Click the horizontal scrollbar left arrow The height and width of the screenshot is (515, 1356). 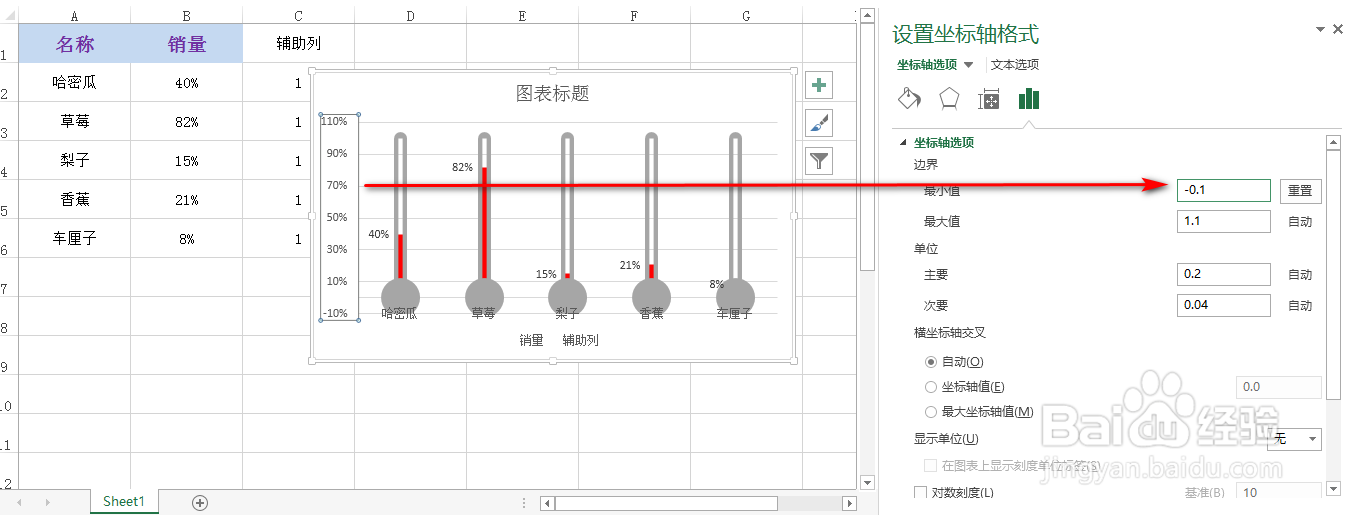point(547,503)
